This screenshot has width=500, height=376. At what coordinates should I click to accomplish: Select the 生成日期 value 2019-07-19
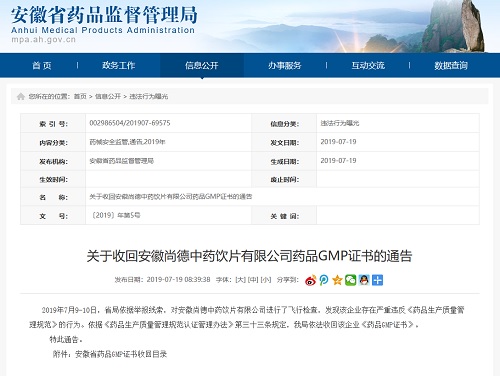click(x=338, y=161)
